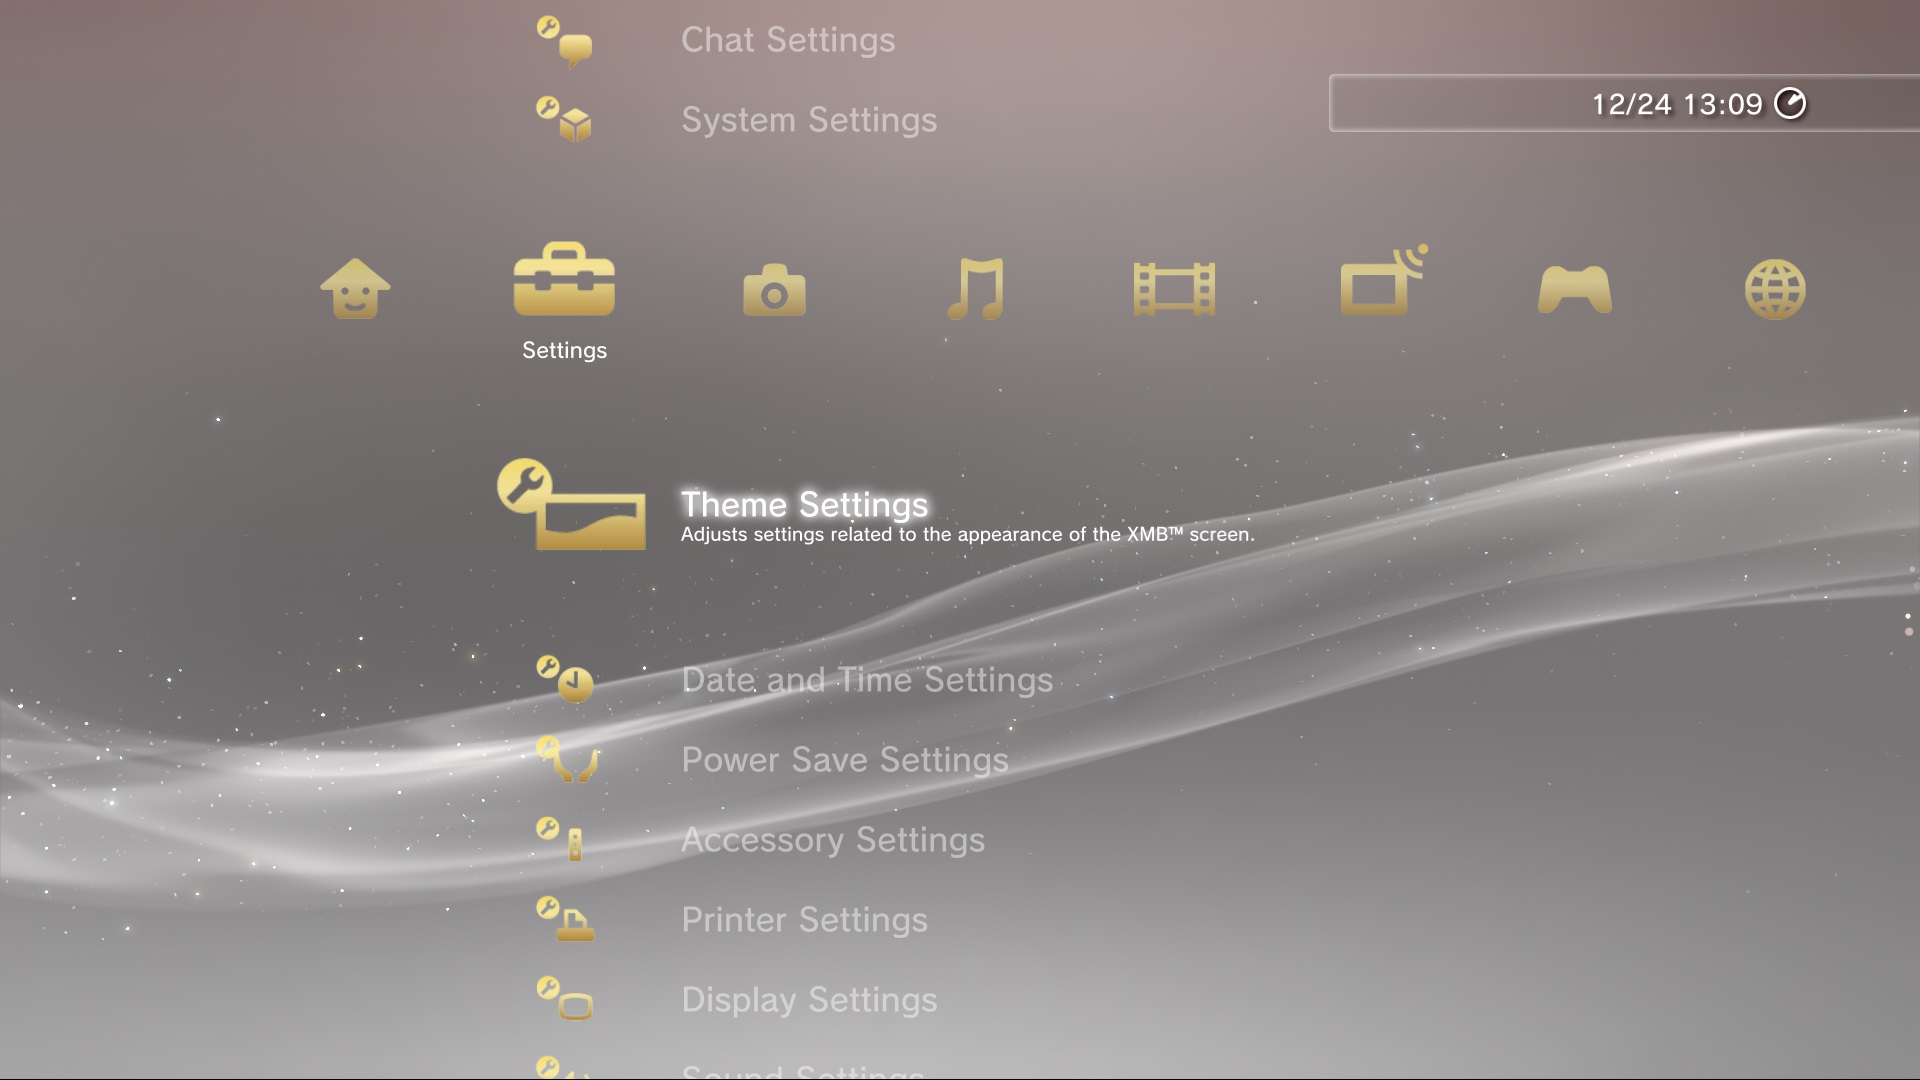Open the Photo camera category
This screenshot has height=1080, width=1920.
click(774, 290)
